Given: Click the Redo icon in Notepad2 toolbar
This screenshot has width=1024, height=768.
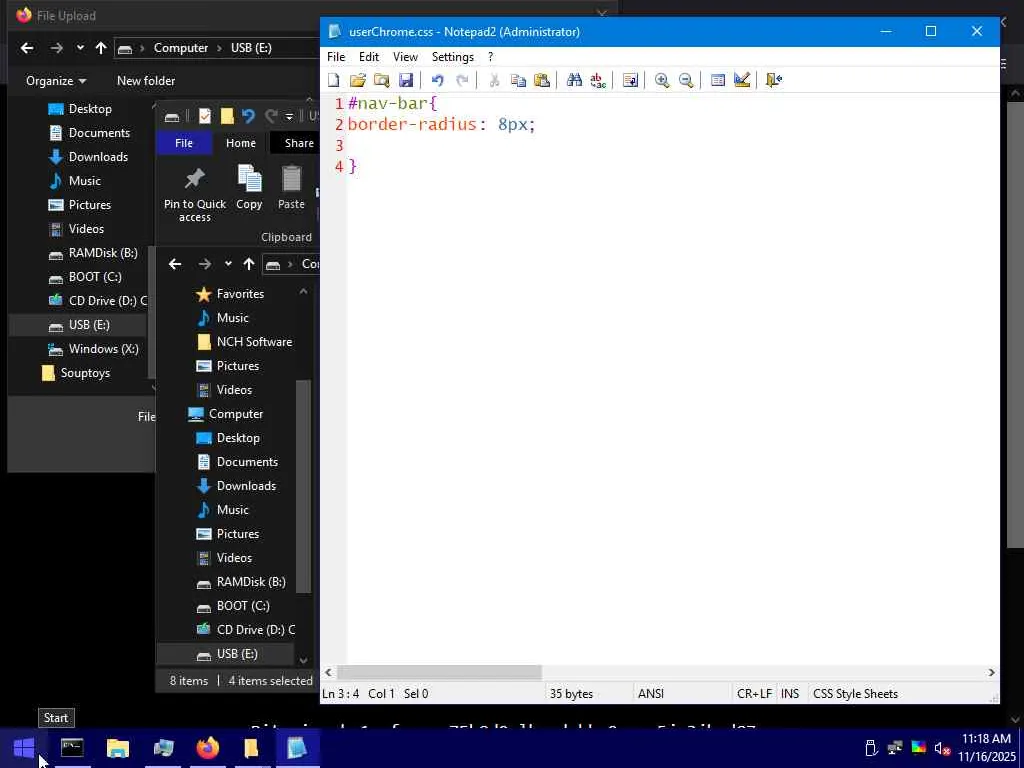Looking at the screenshot, I should (462, 80).
